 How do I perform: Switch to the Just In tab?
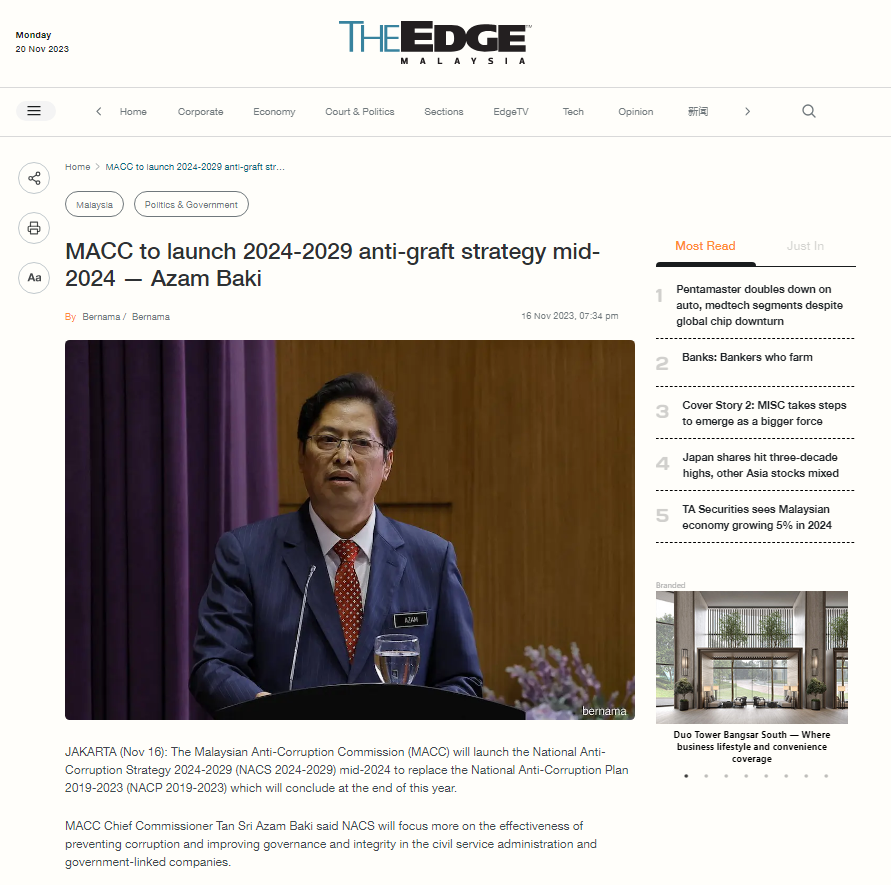[x=805, y=246]
